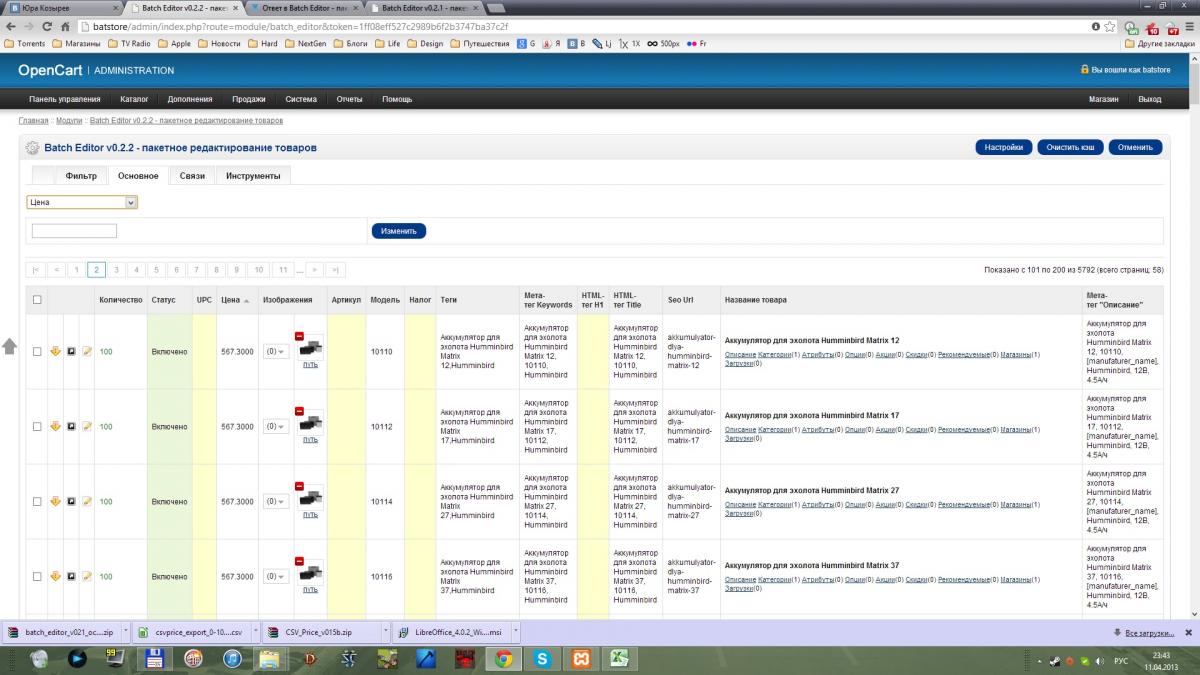This screenshot has height=675, width=1200.
Task: Remove the image with the red minus in the 10112 row
Action: click(x=299, y=412)
